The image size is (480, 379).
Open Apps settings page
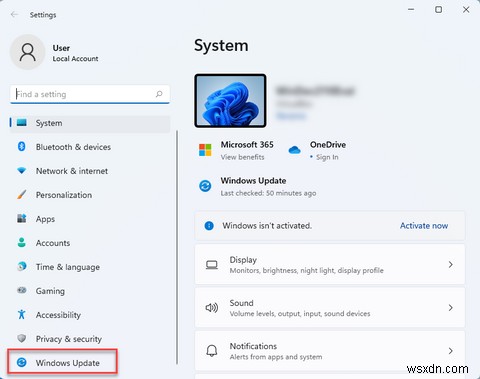pos(45,219)
